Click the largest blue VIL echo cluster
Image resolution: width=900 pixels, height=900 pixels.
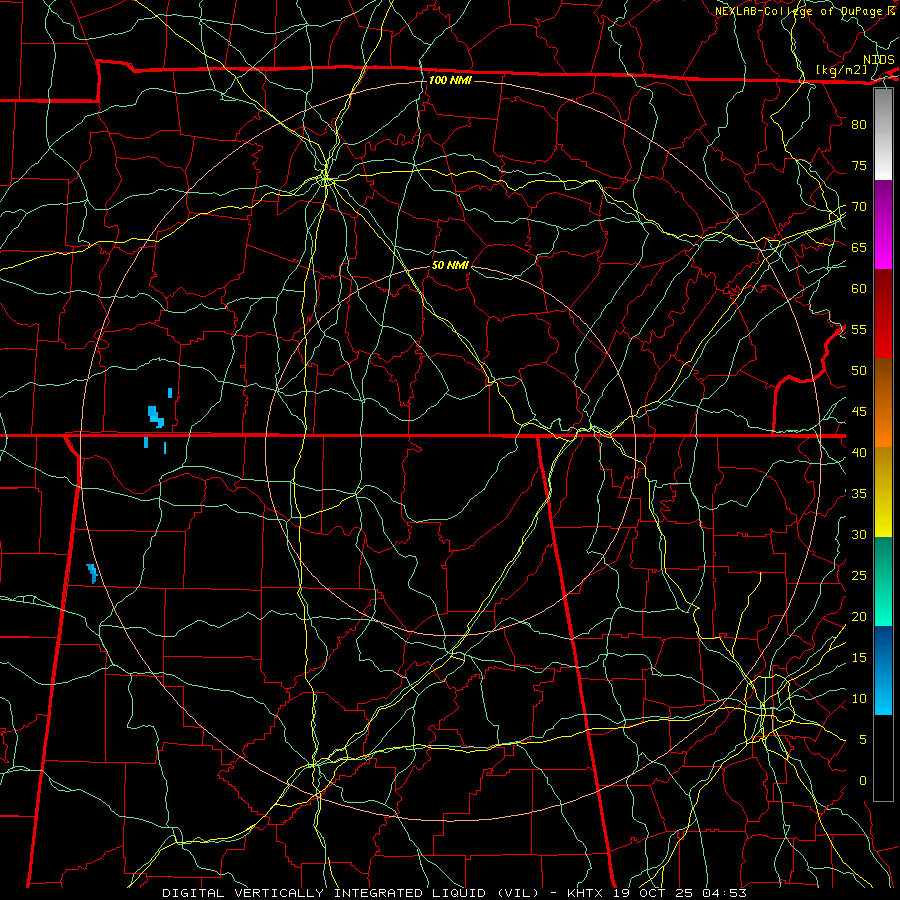(156, 417)
